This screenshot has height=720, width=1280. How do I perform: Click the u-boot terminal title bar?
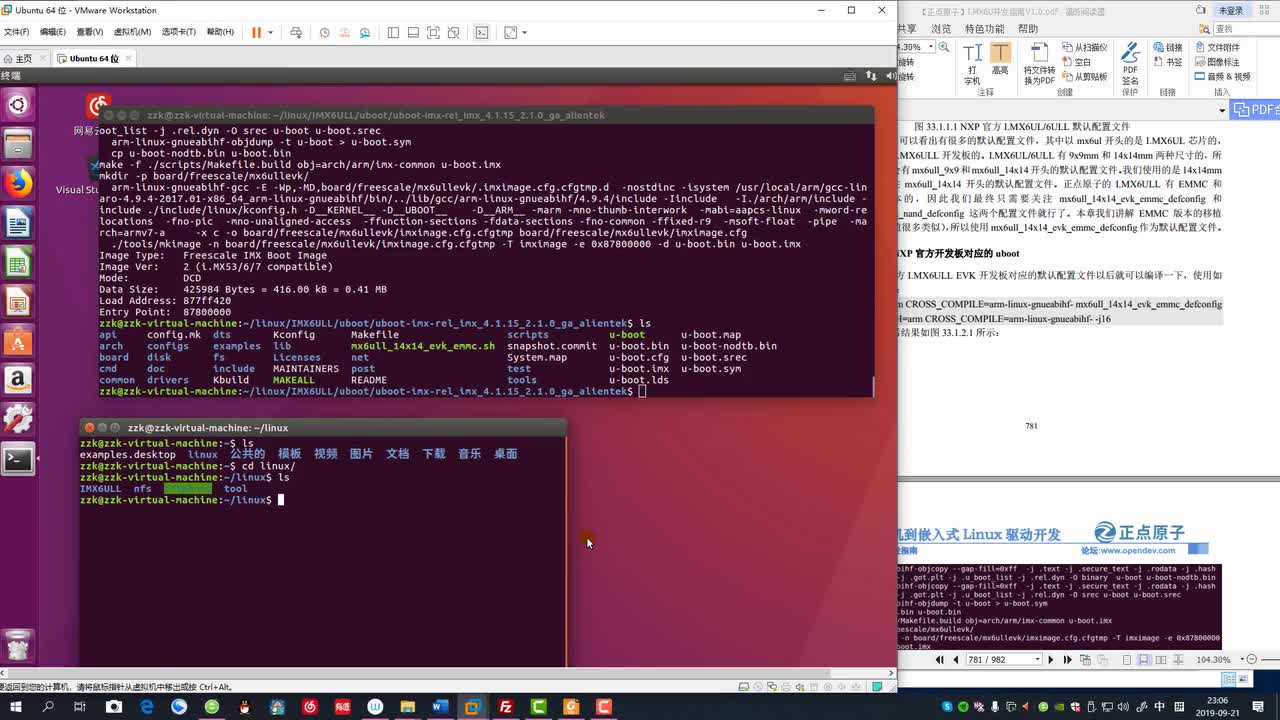click(485, 115)
